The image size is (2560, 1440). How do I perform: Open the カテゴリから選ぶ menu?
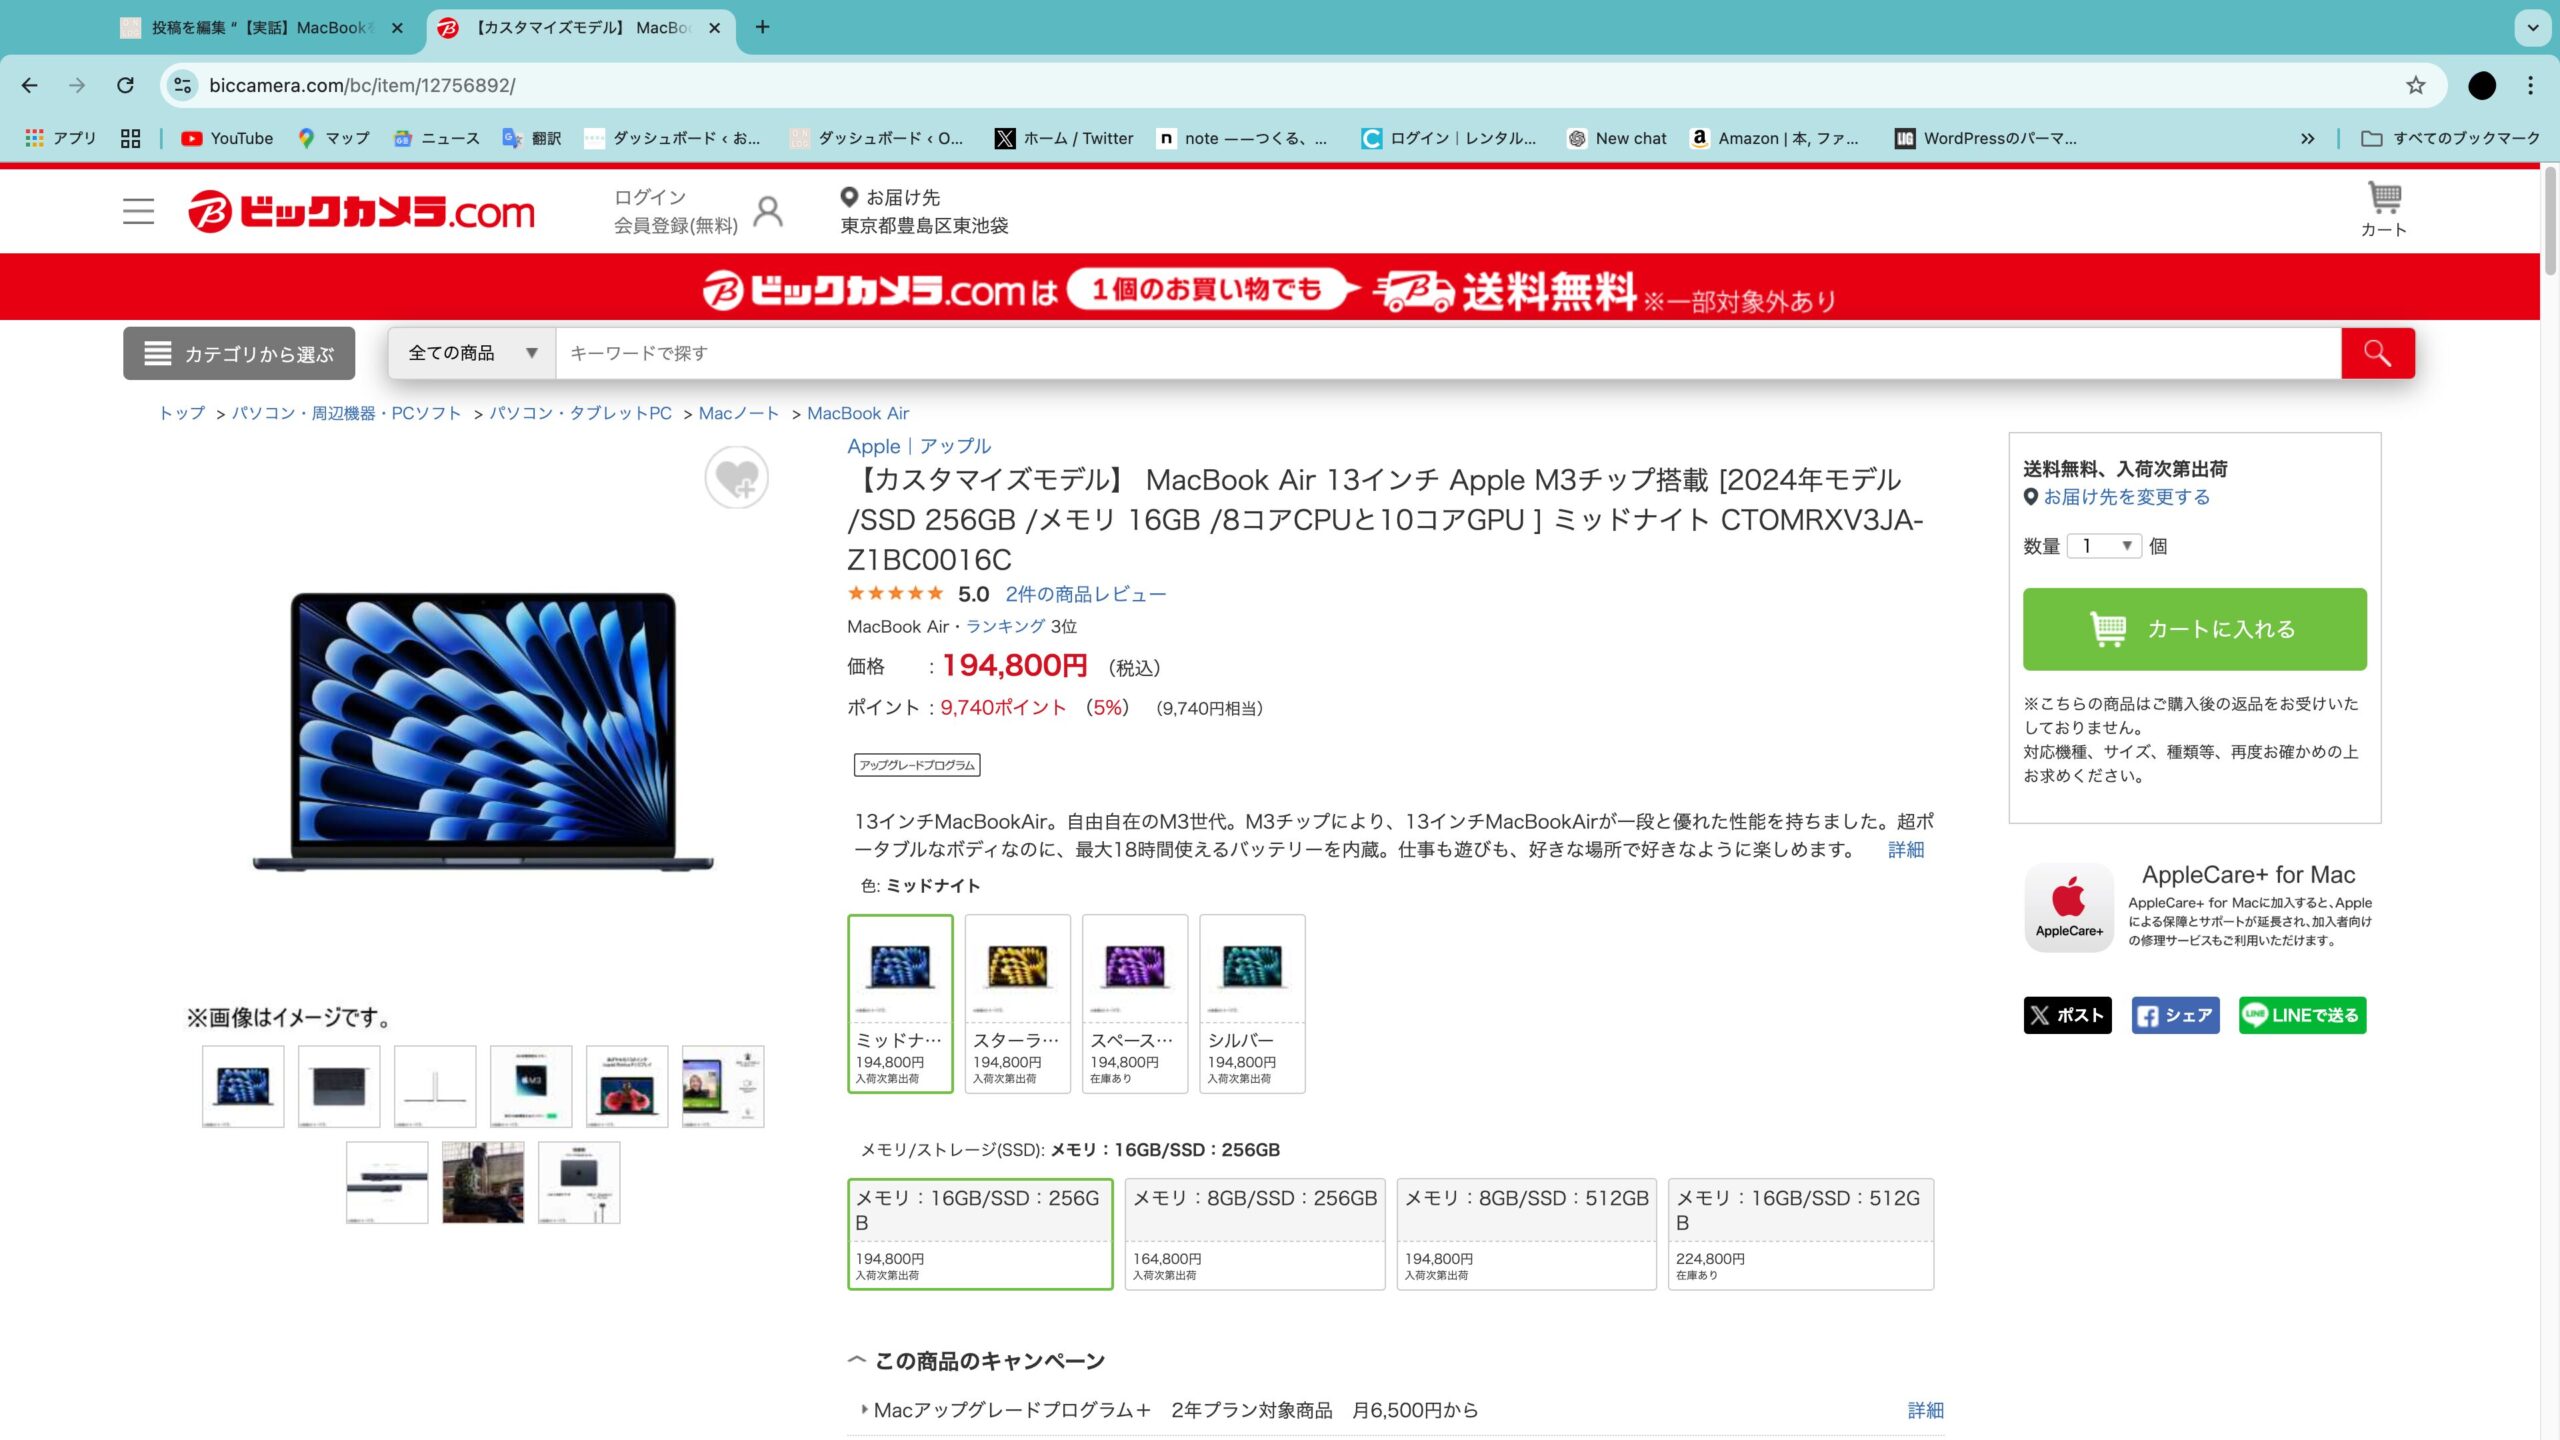238,352
